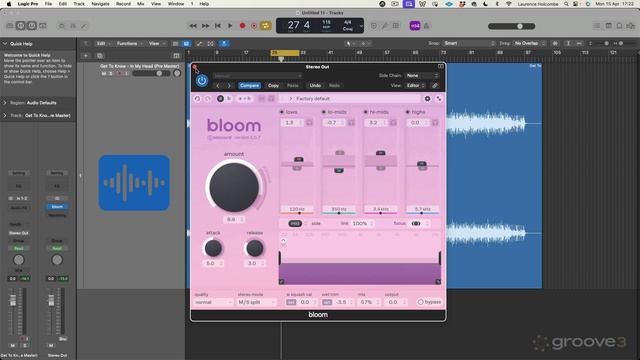Click the red record button
This screenshot has height=360, width=640.
pos(242,26)
